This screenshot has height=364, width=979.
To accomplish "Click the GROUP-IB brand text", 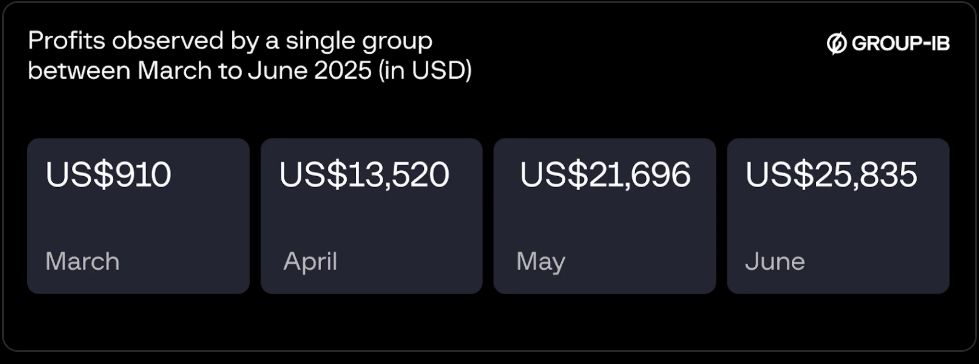I will (x=900, y=44).
